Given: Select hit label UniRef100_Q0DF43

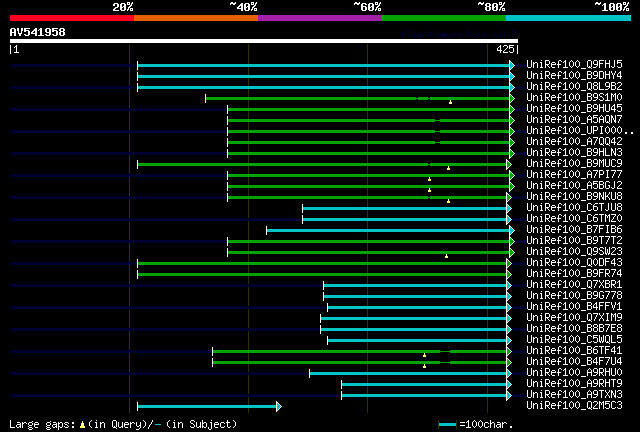Looking at the screenshot, I should coord(574,263).
